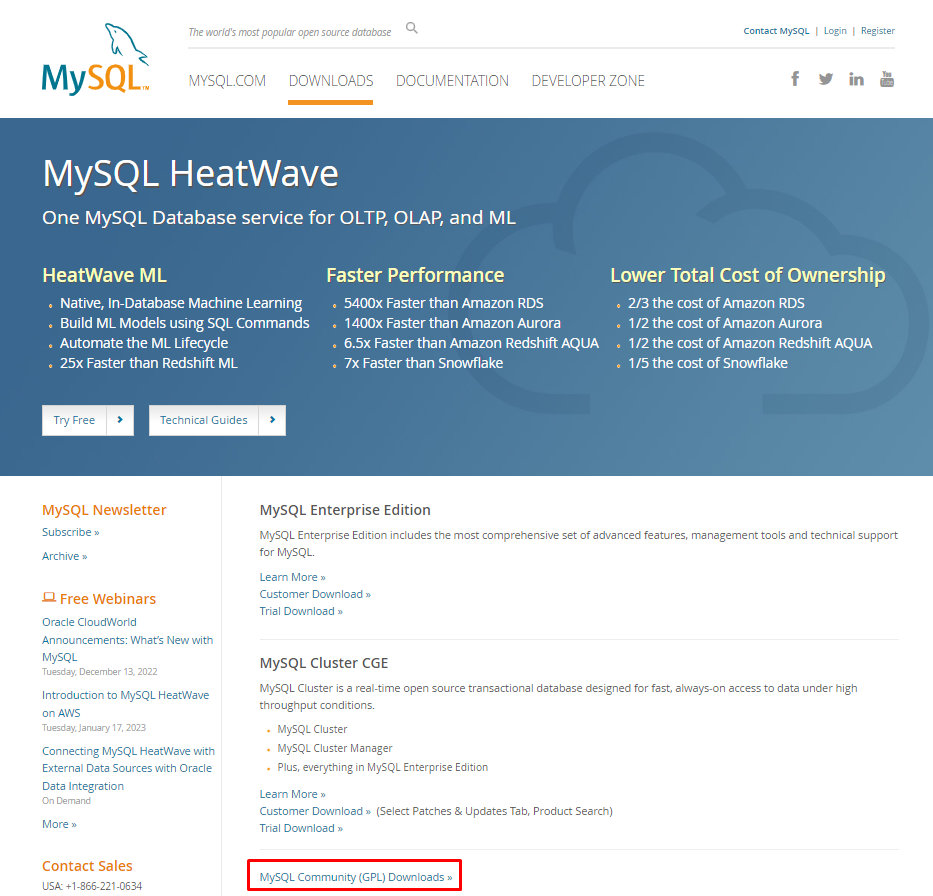Click Learn More under MySQL Cluster CGE

click(x=292, y=794)
